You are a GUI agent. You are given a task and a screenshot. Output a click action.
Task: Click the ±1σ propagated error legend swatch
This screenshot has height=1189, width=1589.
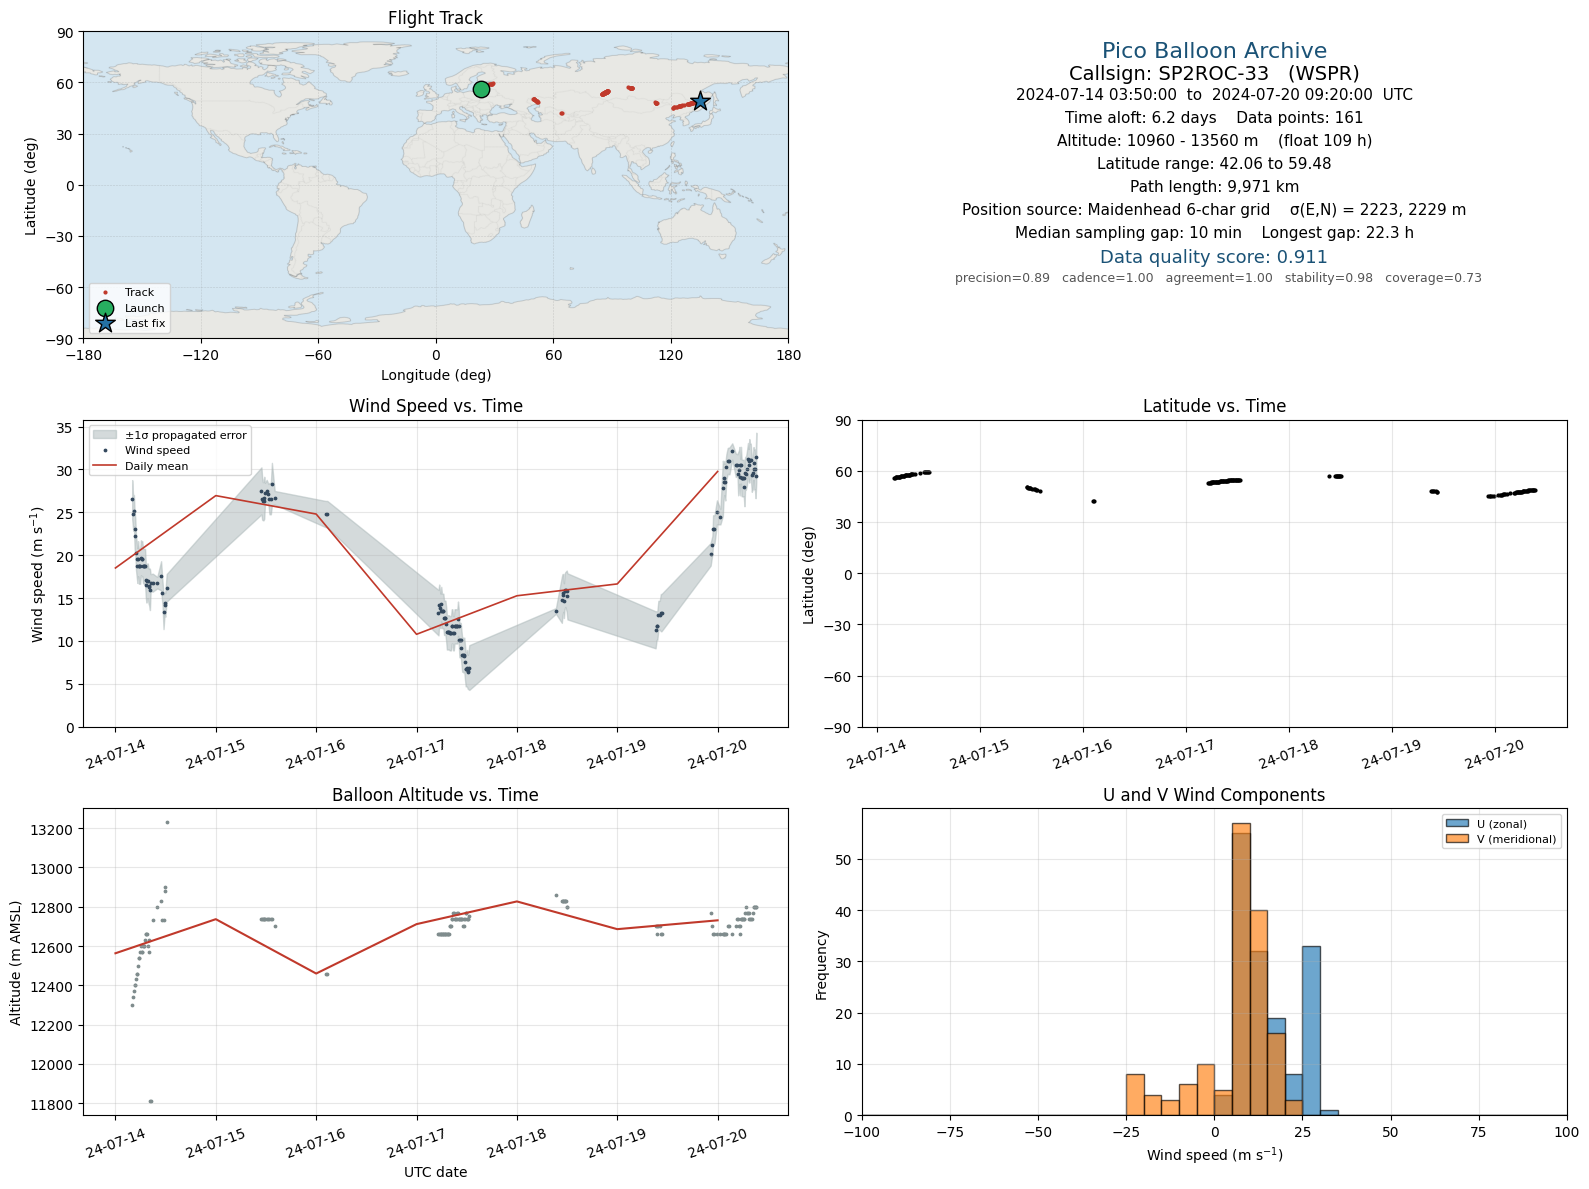[x=105, y=435]
